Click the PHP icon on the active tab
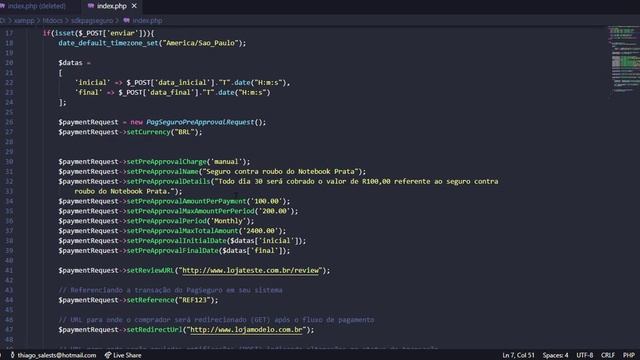This screenshot has height=360, width=640. point(91,6)
